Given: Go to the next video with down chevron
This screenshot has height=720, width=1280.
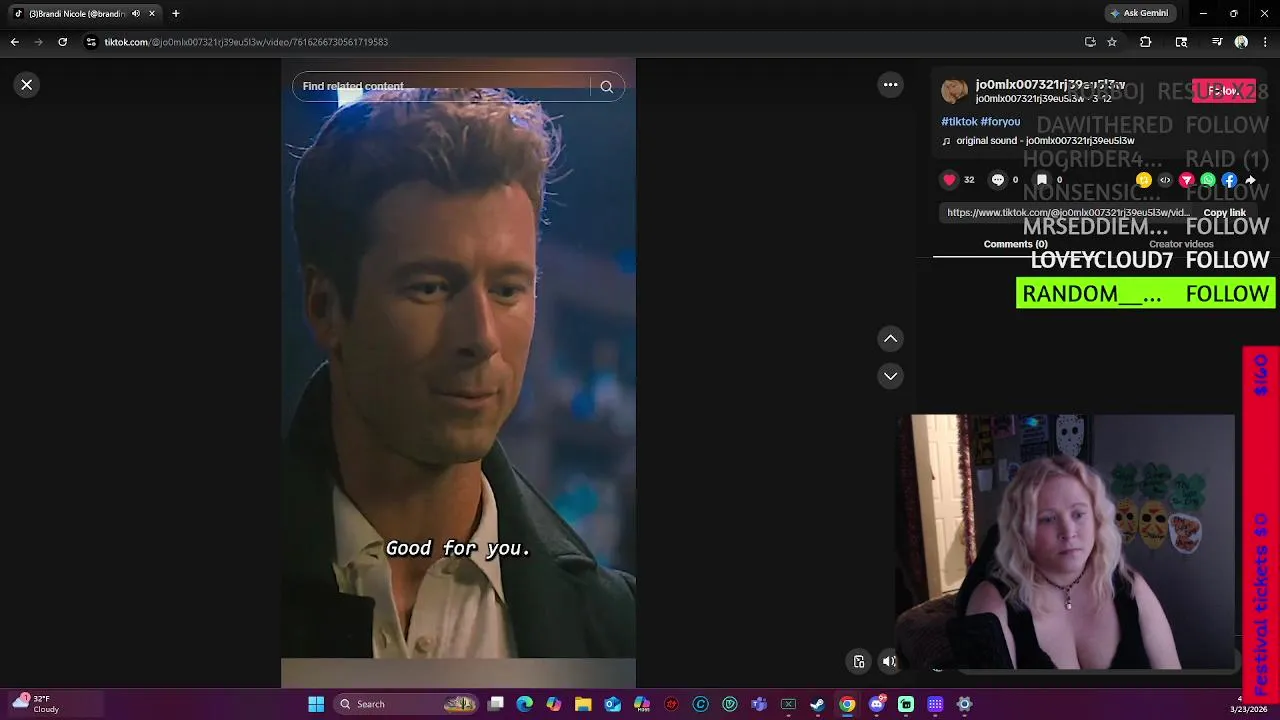Looking at the screenshot, I should [x=890, y=376].
